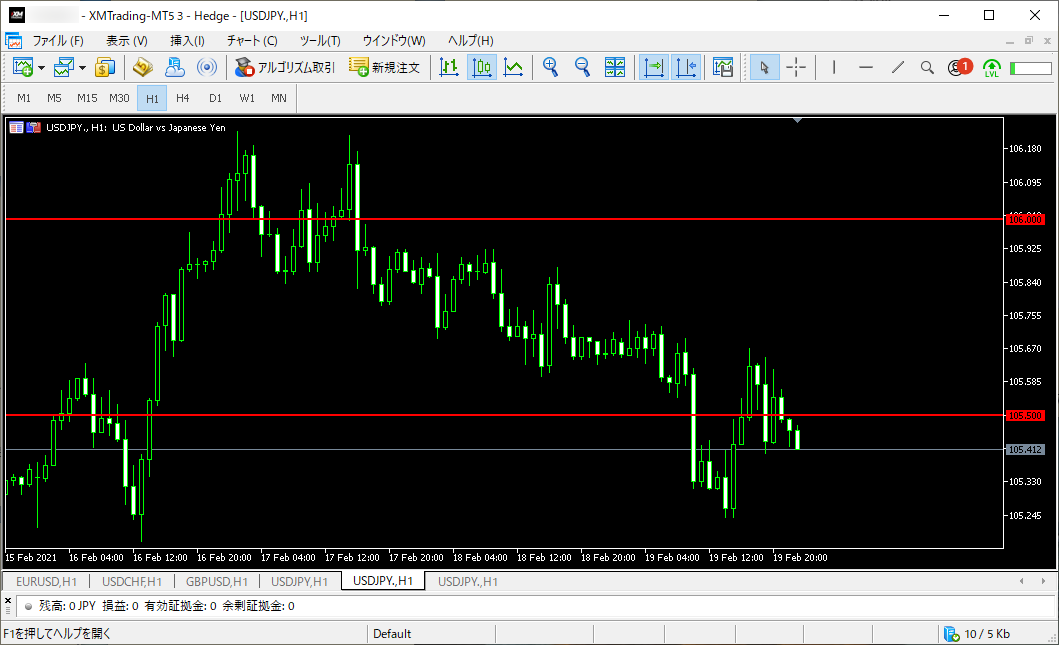Select the H4 timeframe button
Screen dimensions: 1059x645
(x=182, y=98)
